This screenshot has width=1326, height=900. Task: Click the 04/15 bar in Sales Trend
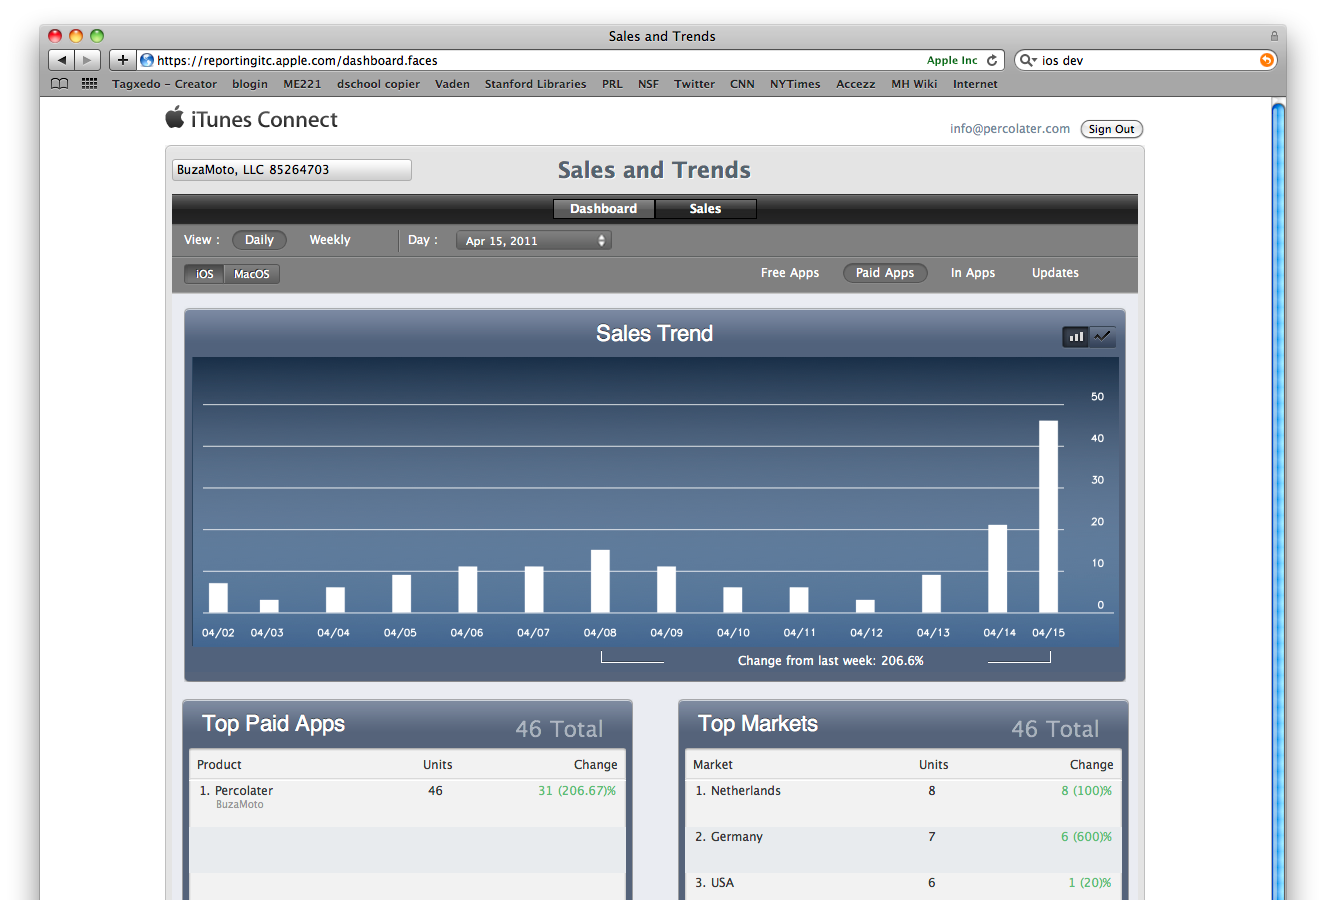coord(1048,516)
